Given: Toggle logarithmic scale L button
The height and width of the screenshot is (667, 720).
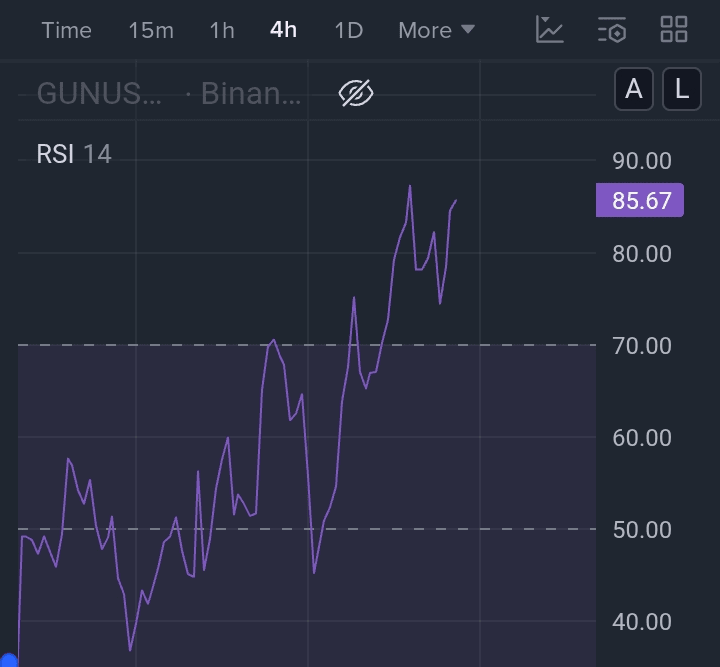Looking at the screenshot, I should coord(682,90).
